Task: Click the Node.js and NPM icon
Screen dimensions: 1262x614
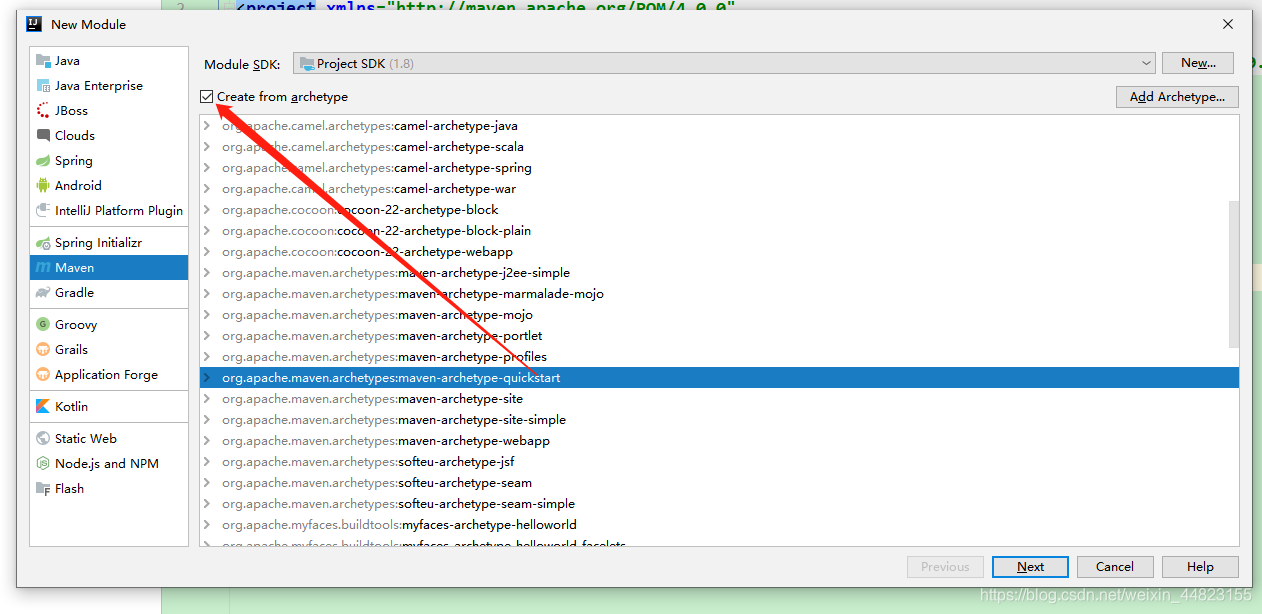Action: point(43,463)
